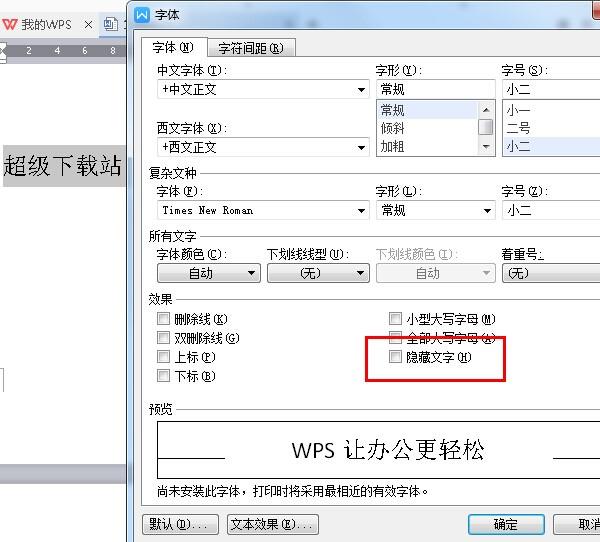Confirm with the 确定 button

506,524
